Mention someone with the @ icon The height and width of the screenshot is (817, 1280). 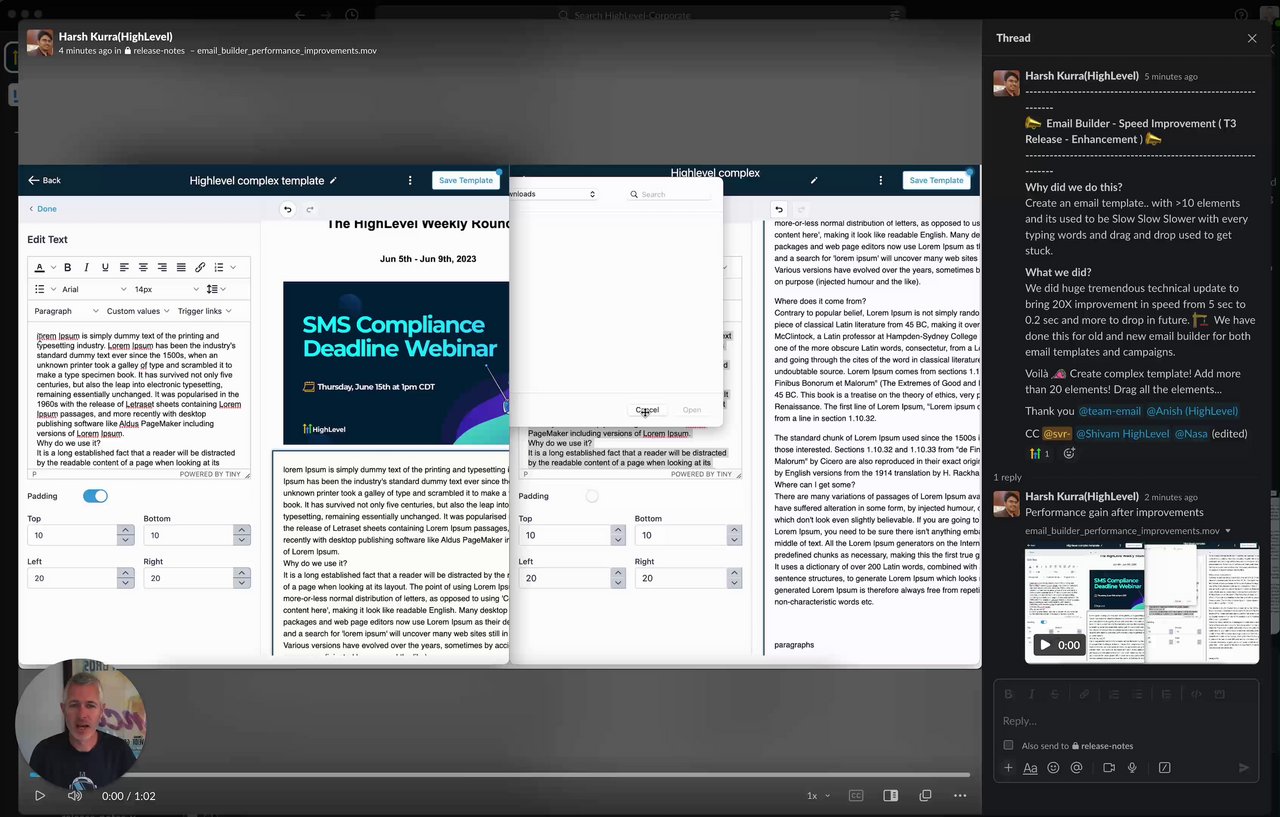[1076, 768]
